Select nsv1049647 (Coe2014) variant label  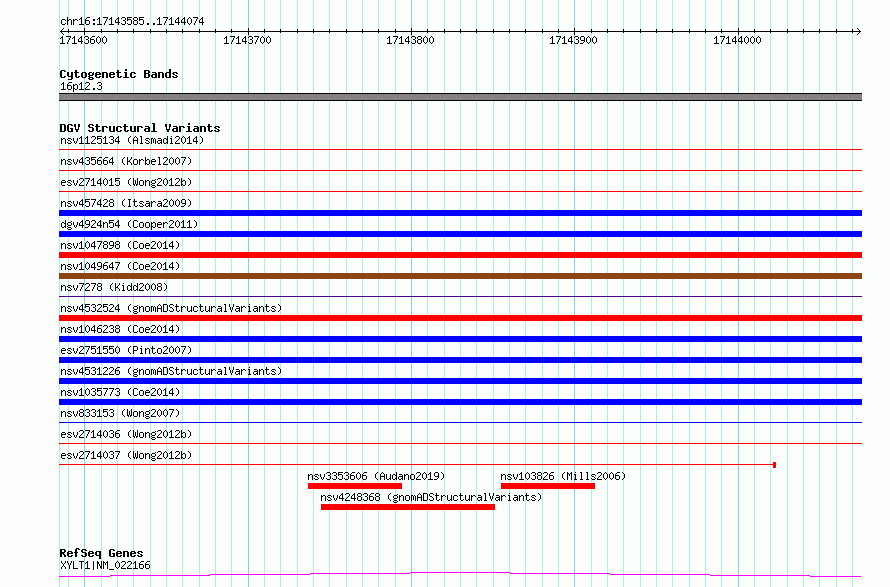(x=120, y=266)
